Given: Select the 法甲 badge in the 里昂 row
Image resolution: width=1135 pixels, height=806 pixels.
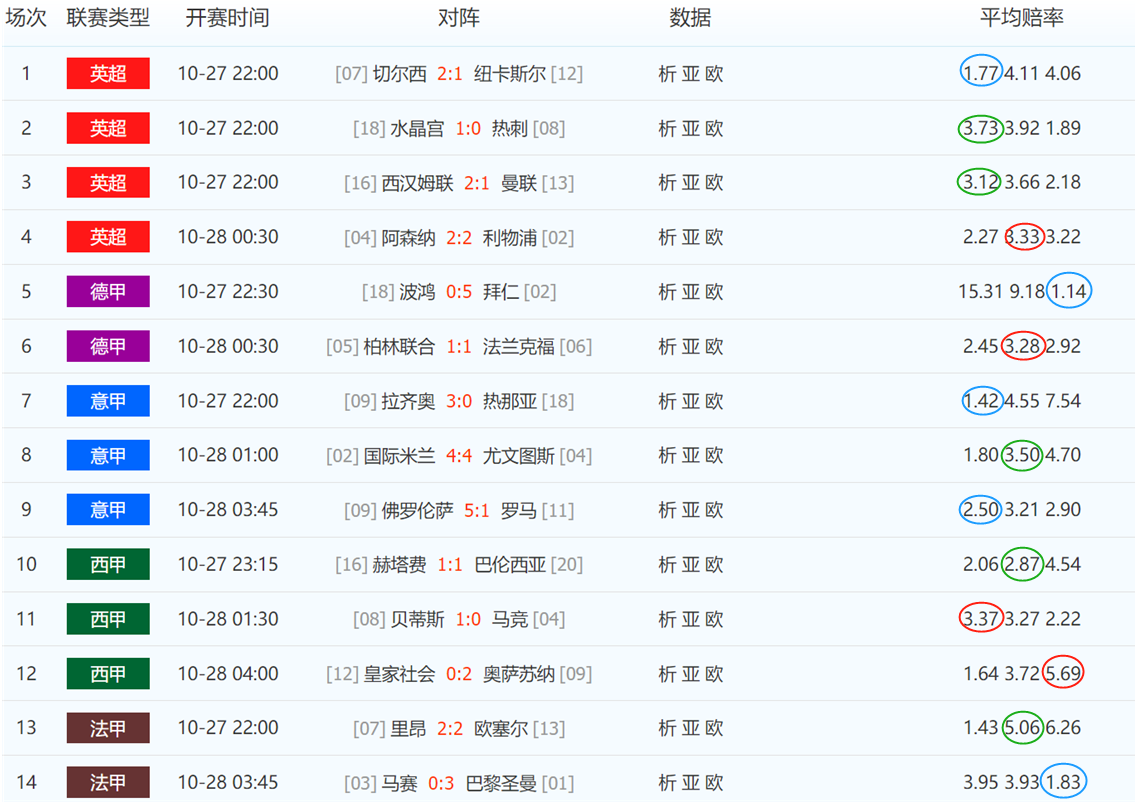Looking at the screenshot, I should [108, 728].
